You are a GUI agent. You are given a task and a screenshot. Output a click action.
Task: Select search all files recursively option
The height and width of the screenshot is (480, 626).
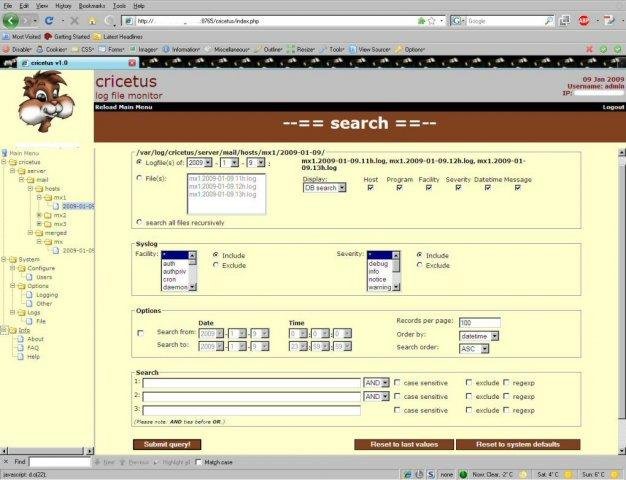click(139, 222)
